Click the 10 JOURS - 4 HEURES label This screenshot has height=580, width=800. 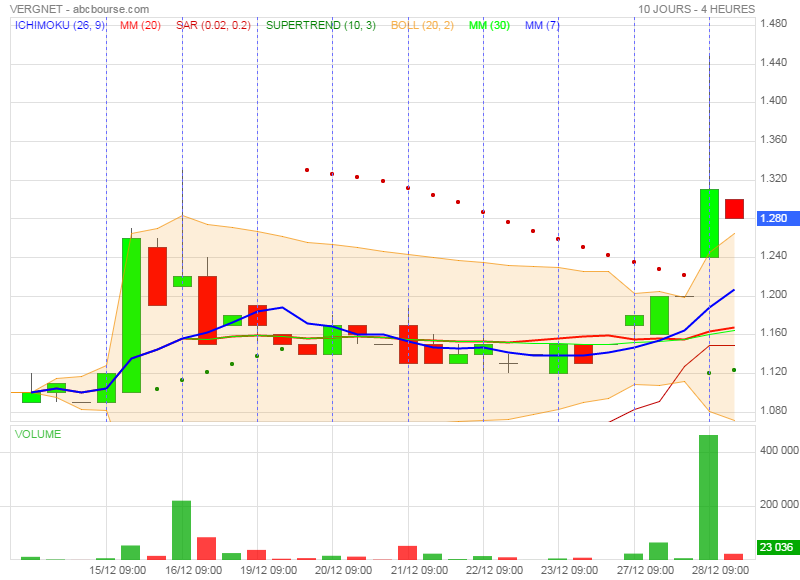[x=696, y=9]
